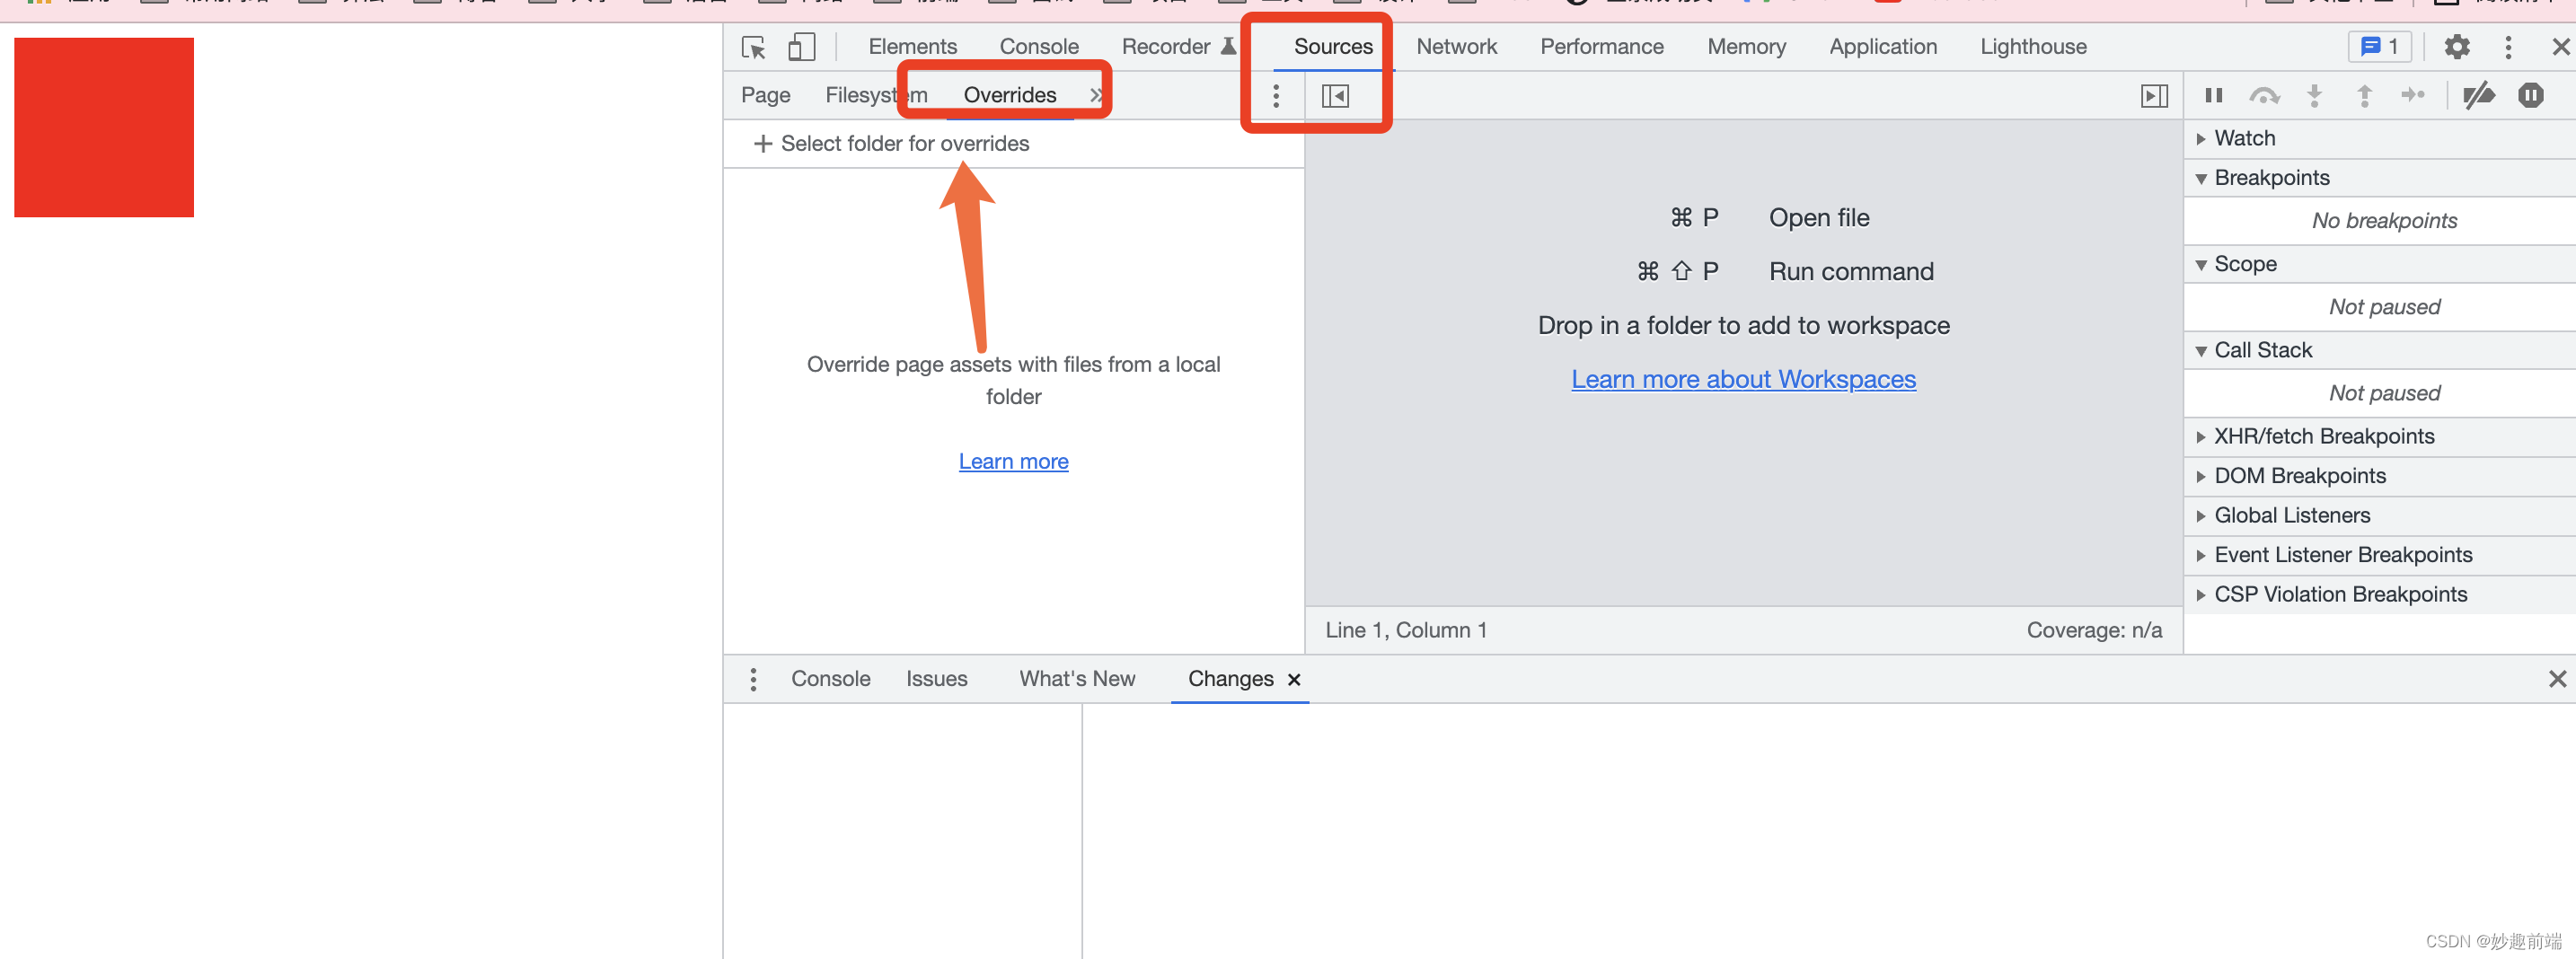
Task: Click 'Open file' shortcut hint
Action: click(1818, 218)
